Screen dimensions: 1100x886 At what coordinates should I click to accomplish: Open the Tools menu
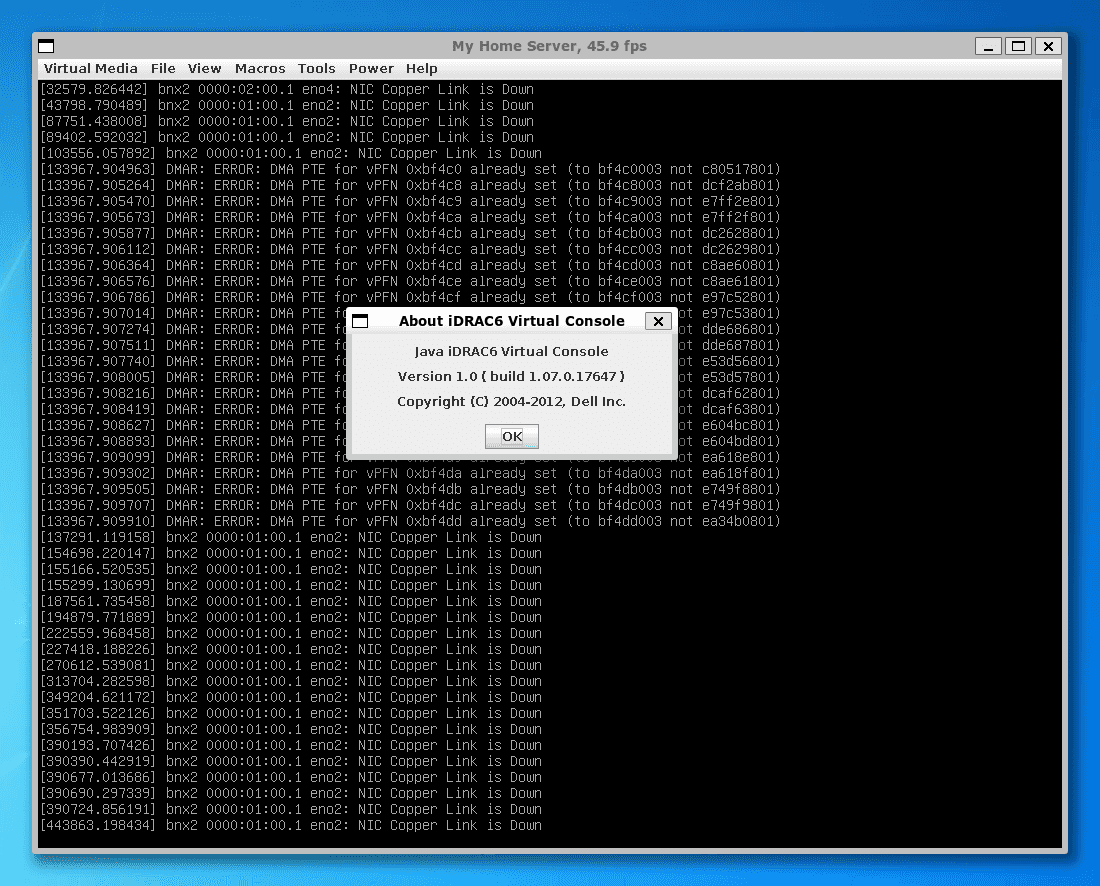pyautogui.click(x=316, y=68)
